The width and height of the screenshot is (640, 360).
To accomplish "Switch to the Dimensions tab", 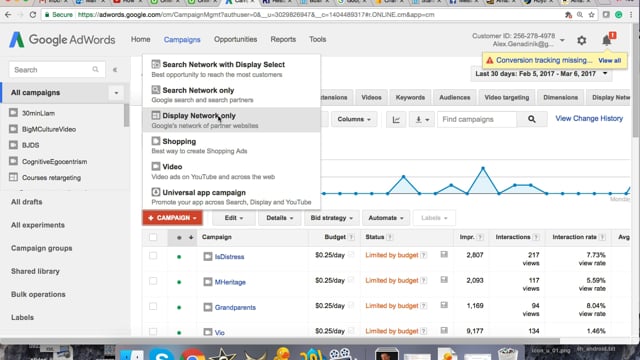I will (x=560, y=97).
